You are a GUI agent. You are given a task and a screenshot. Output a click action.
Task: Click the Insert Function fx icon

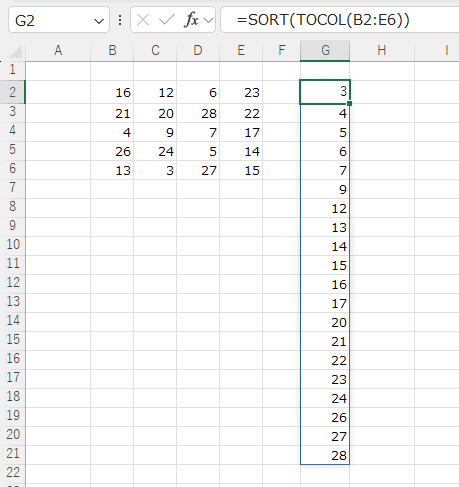click(x=191, y=20)
